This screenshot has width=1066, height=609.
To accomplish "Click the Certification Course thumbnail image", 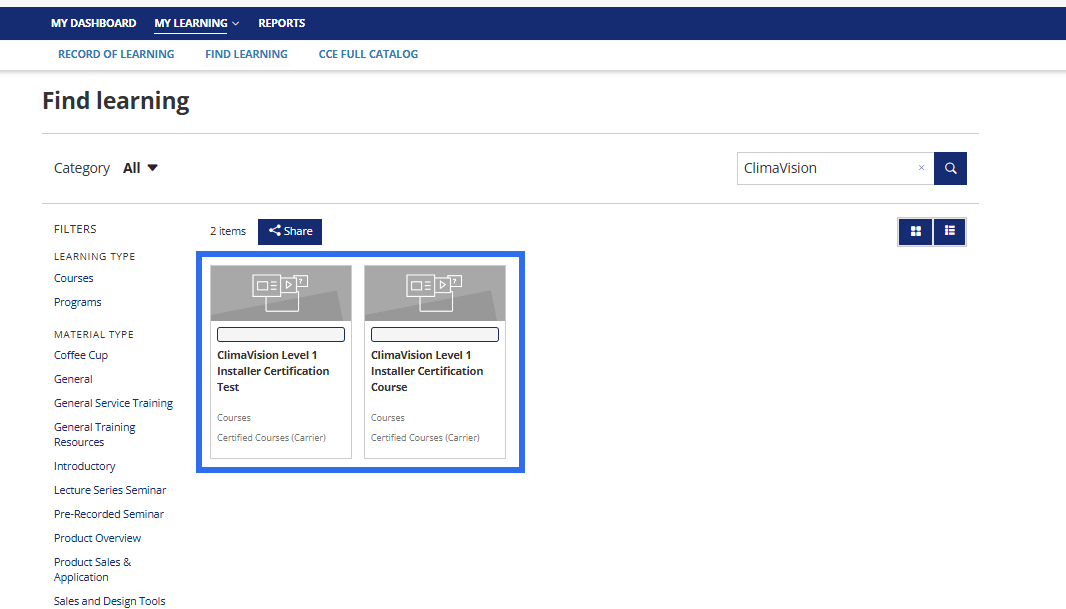I will point(435,294).
